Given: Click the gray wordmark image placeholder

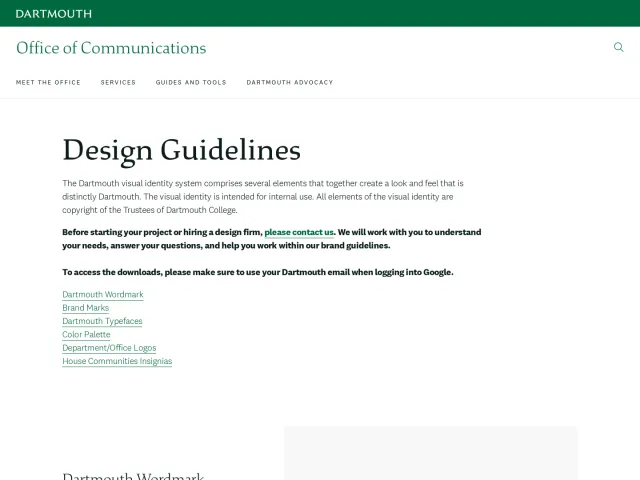Looking at the screenshot, I should point(431,453).
